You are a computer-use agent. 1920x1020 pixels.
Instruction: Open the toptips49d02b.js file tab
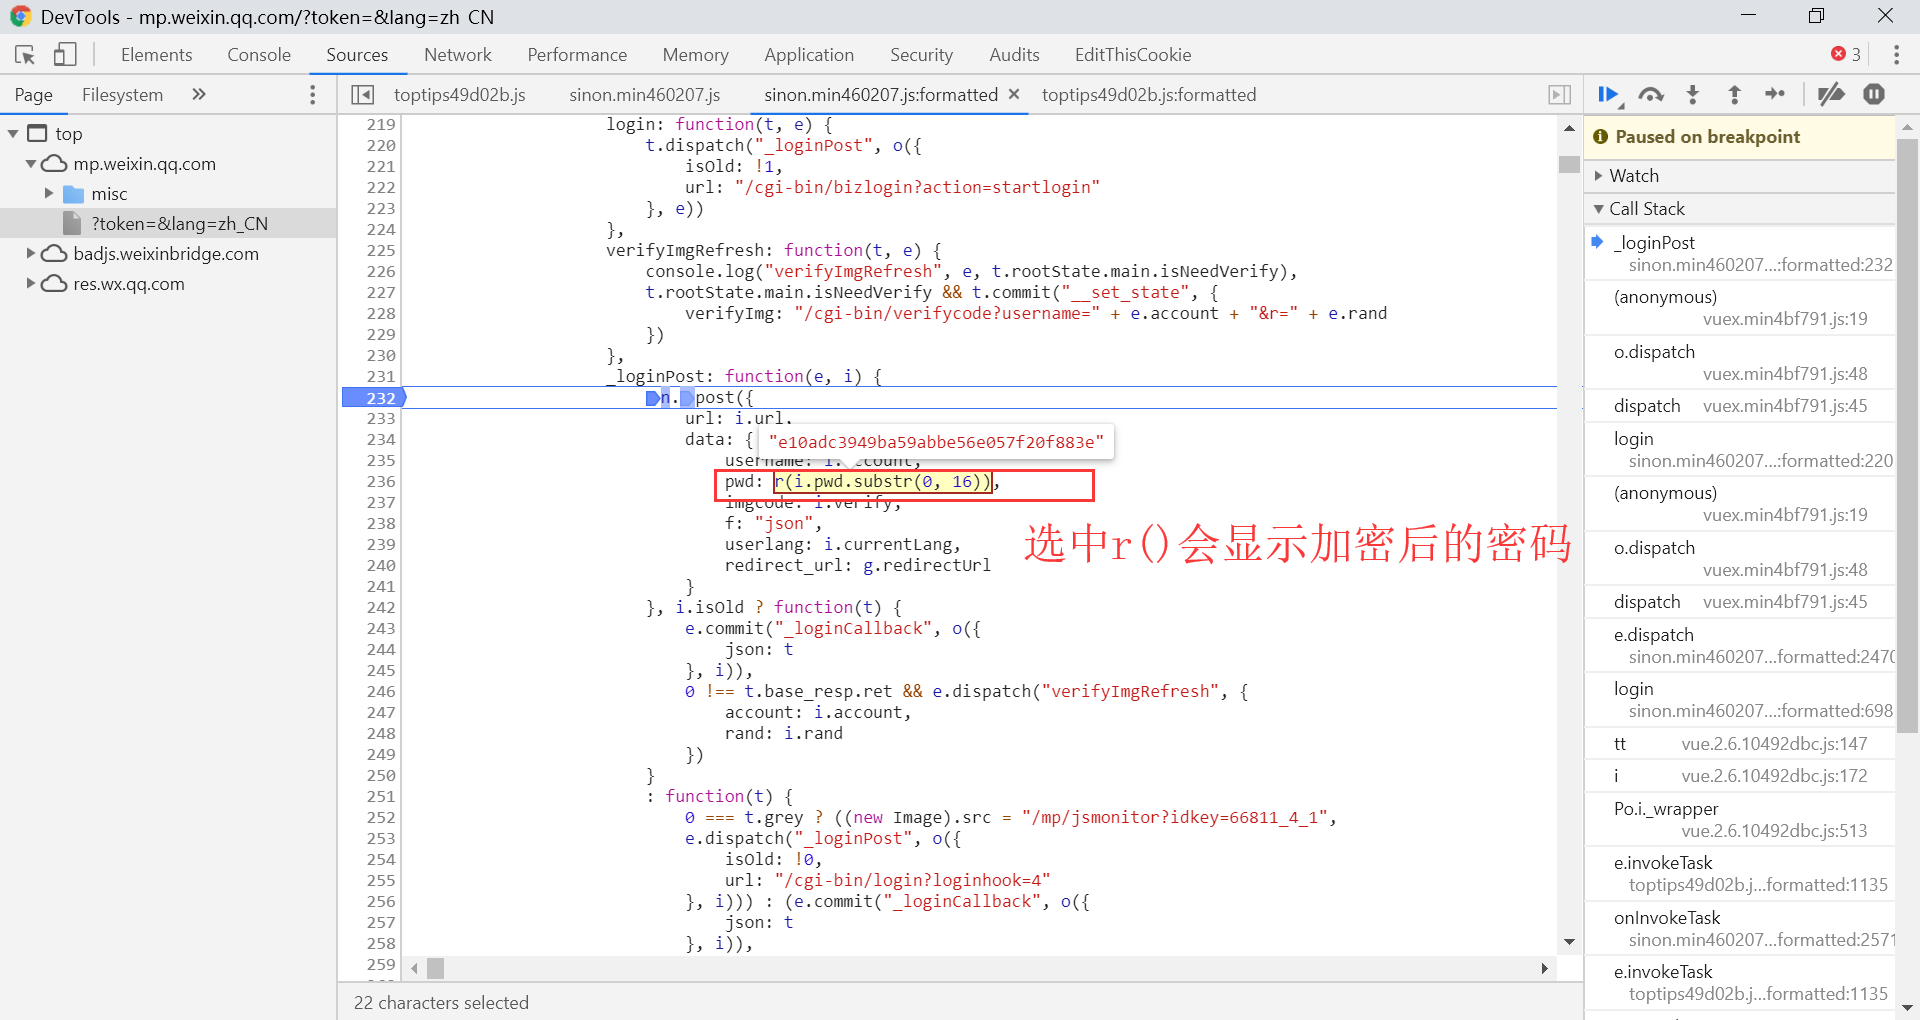[x=460, y=95]
